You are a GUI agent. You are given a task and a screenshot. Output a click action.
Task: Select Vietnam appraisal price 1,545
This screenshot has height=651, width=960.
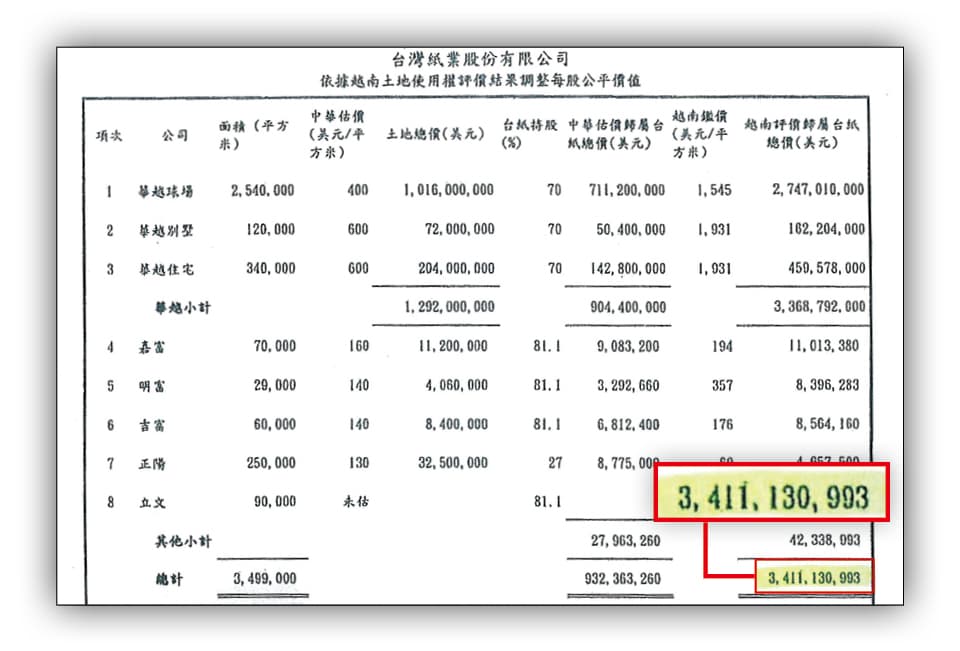pos(714,190)
